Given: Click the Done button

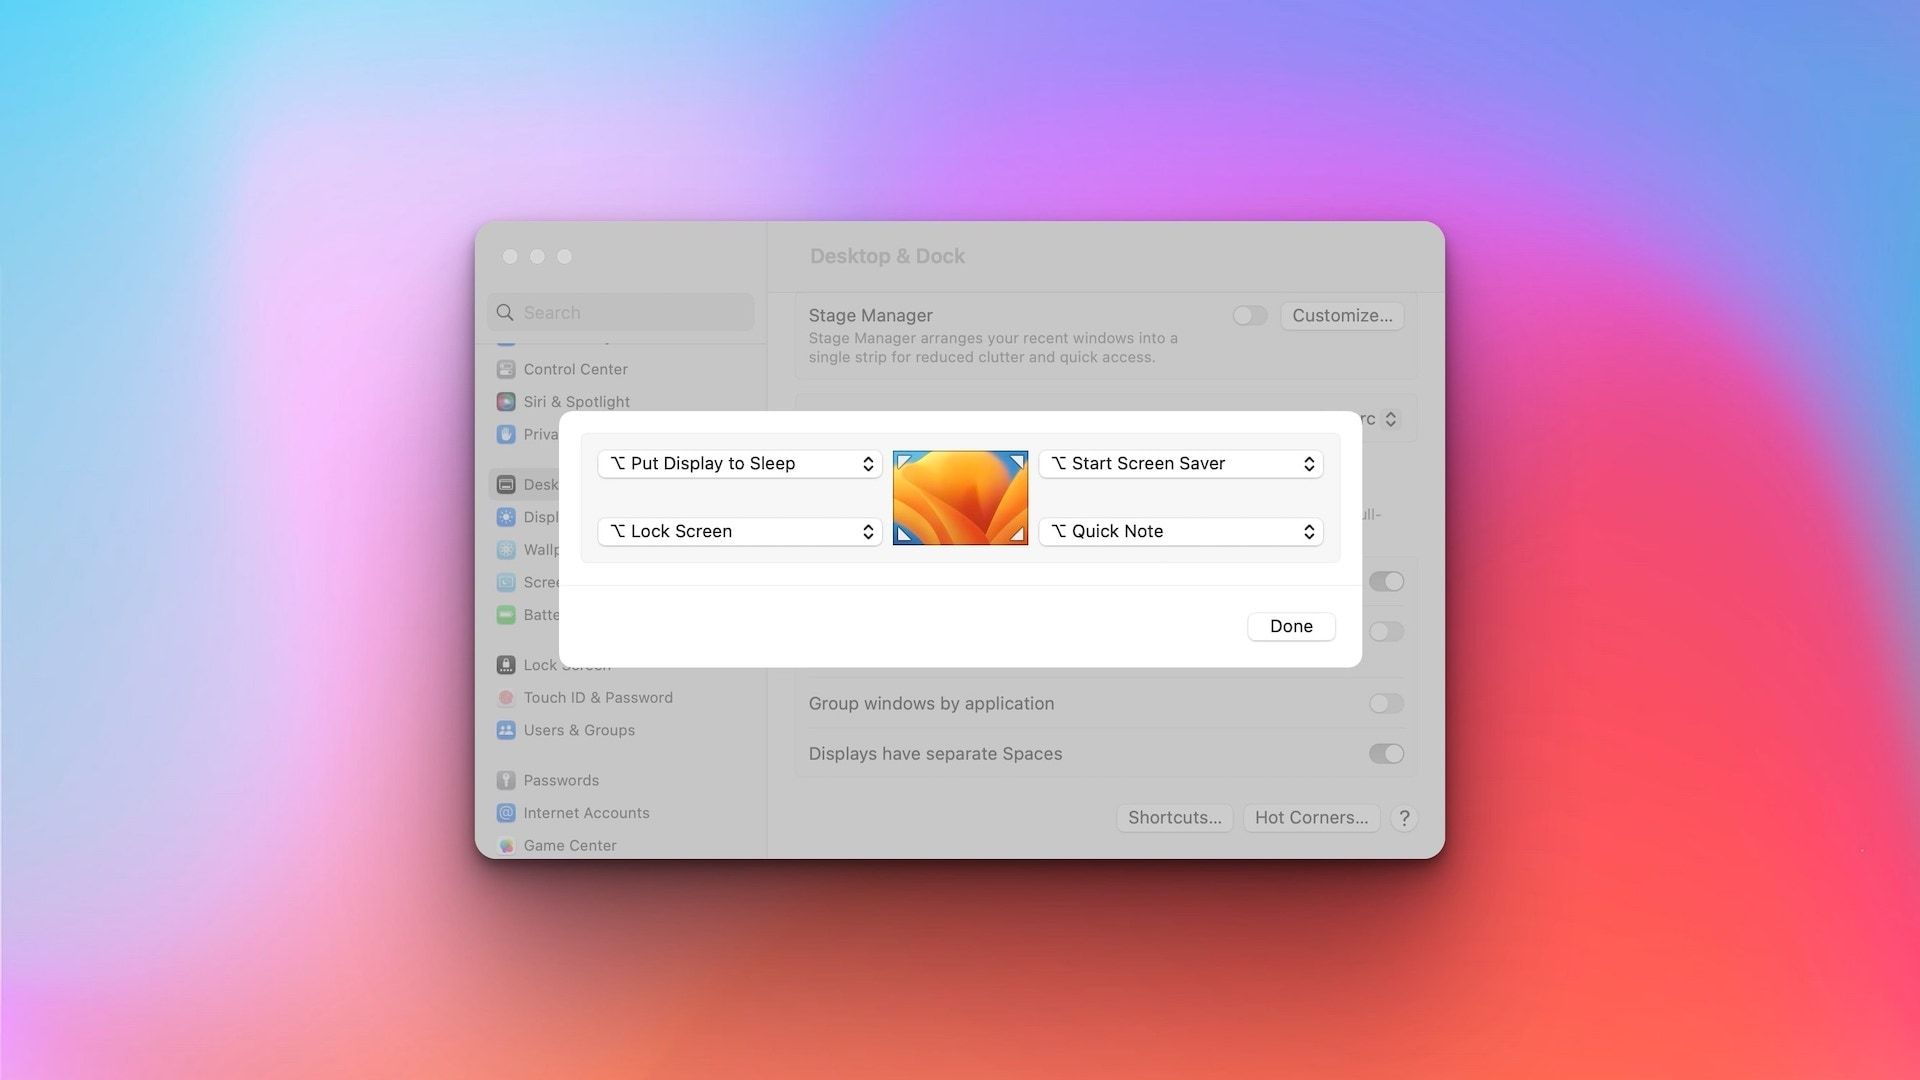Looking at the screenshot, I should 1290,626.
